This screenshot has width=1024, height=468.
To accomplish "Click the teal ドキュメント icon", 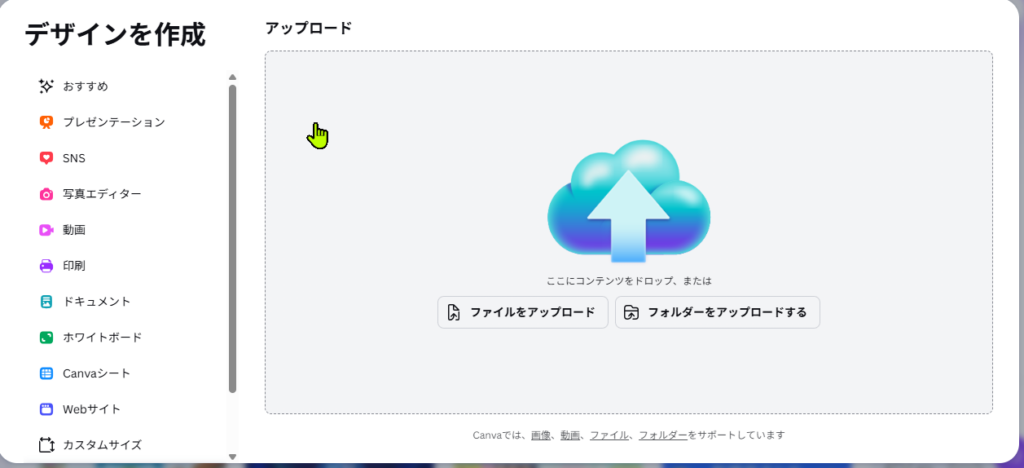I will (x=46, y=302).
